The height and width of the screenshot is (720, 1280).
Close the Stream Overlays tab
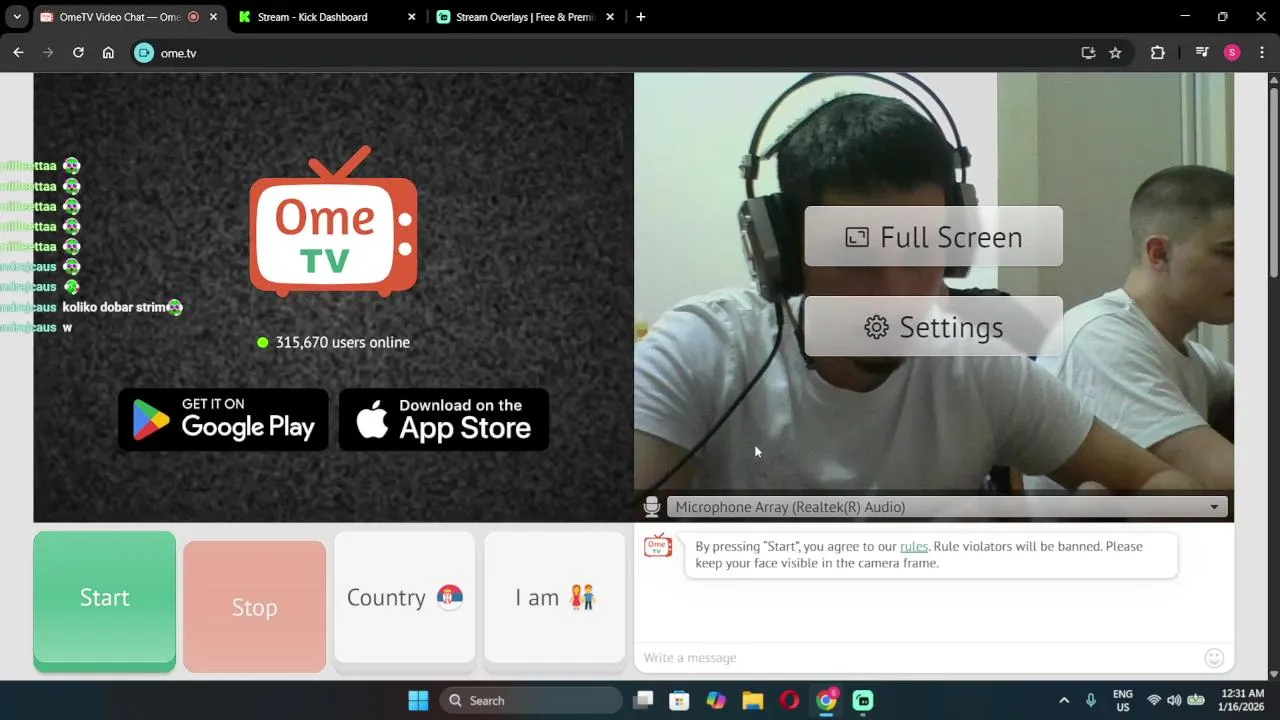(x=612, y=17)
